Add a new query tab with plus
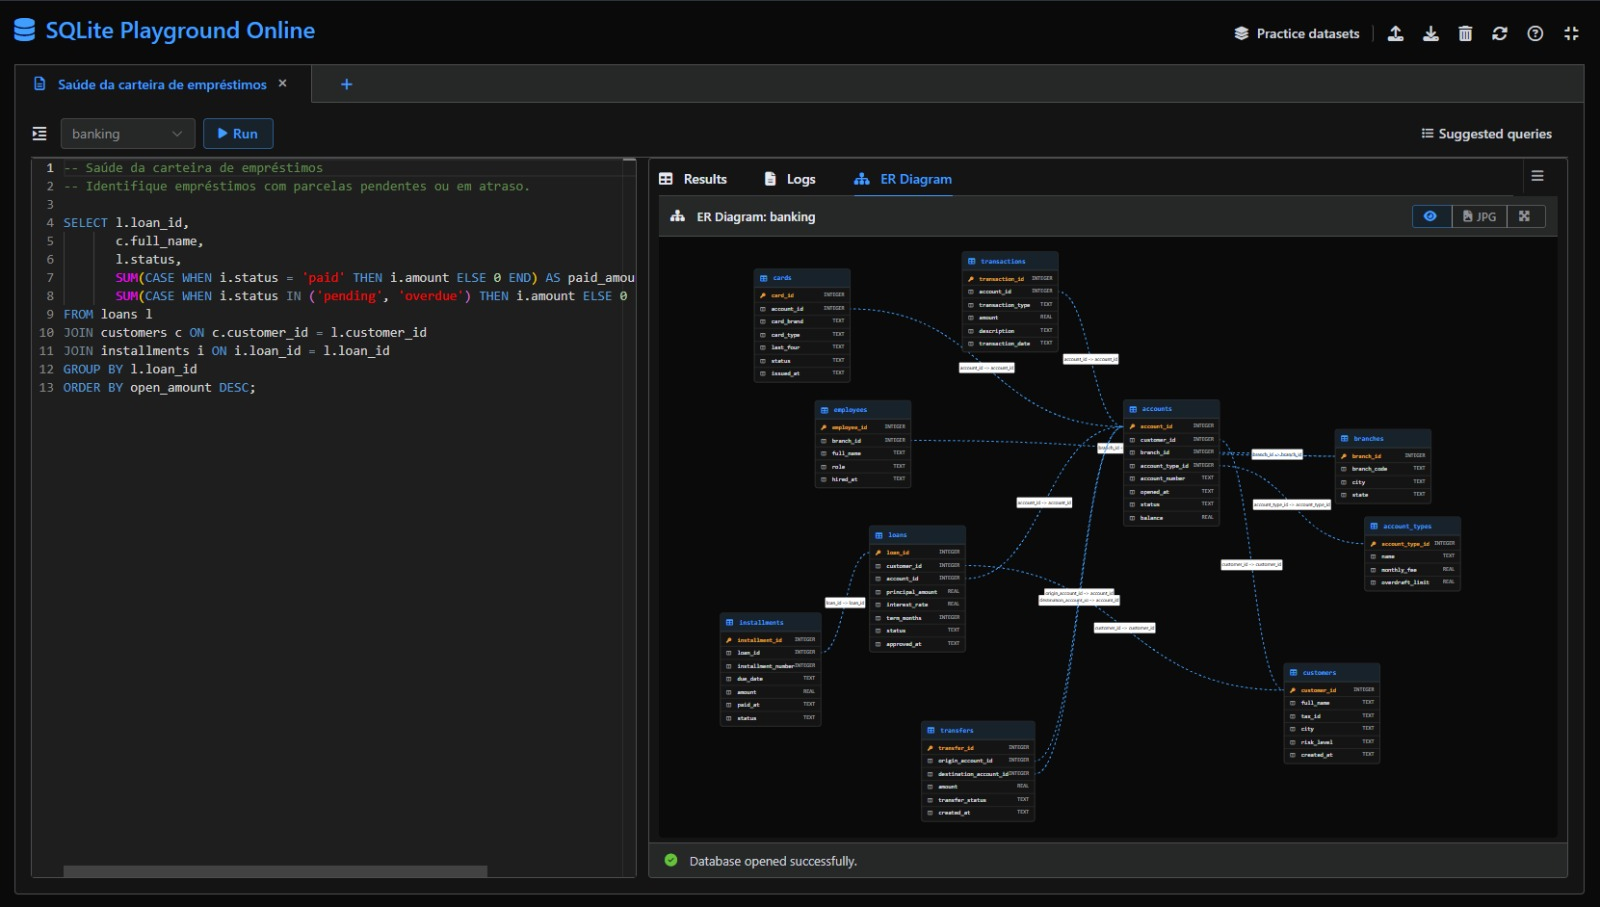Screen dimensions: 1600x907 pos(346,84)
